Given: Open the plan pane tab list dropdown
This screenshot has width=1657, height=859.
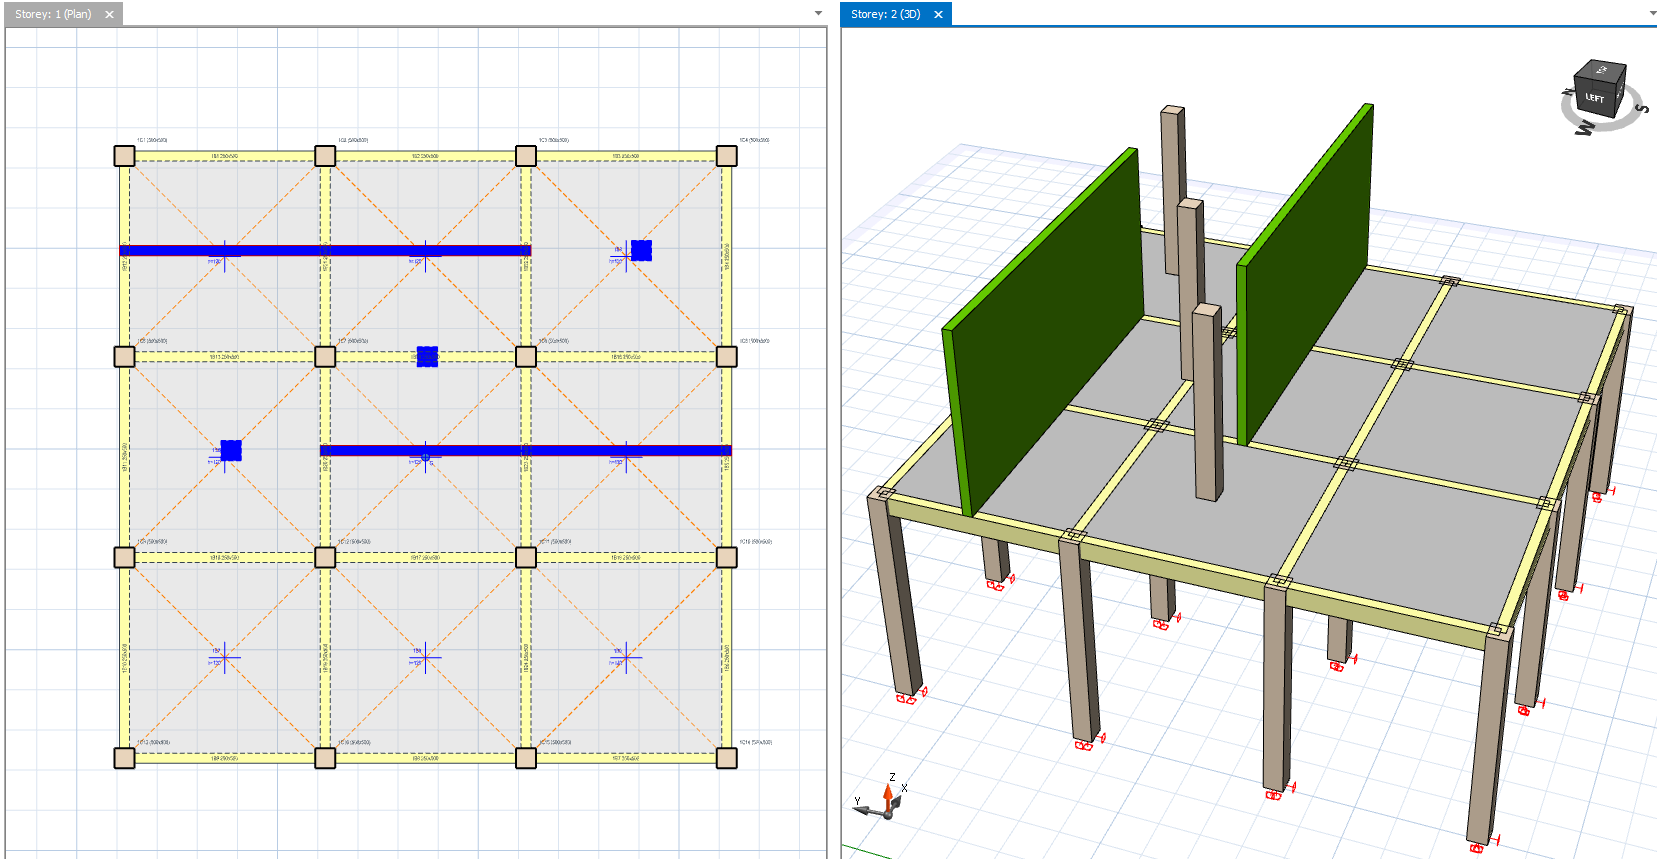Looking at the screenshot, I should pos(818,14).
